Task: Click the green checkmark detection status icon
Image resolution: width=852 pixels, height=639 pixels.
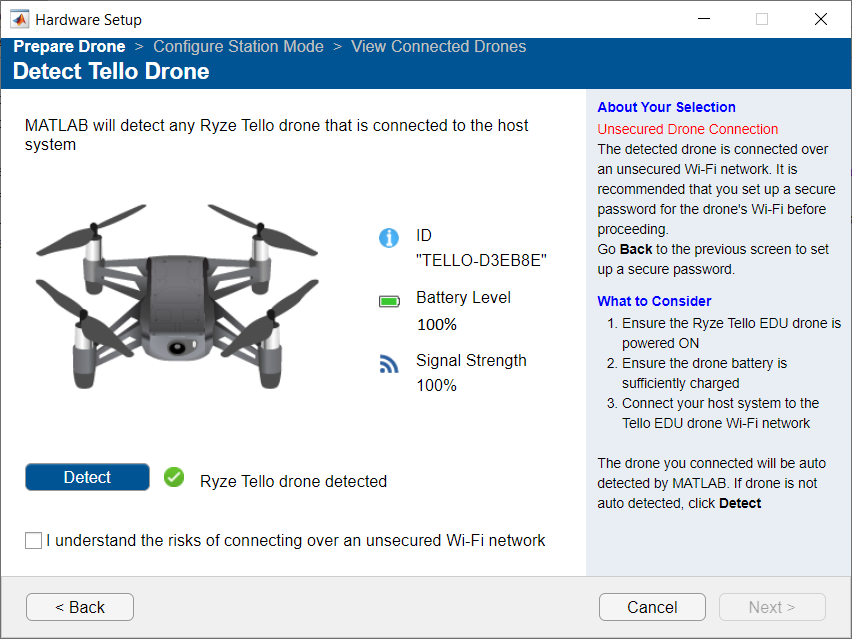Action: (174, 478)
